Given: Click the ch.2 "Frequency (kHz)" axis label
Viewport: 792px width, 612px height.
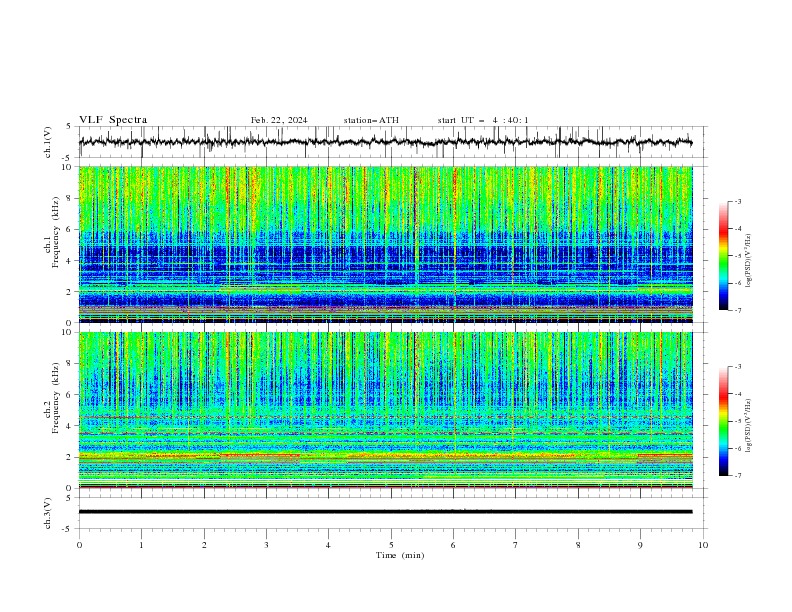Looking at the screenshot, I should [56, 398].
